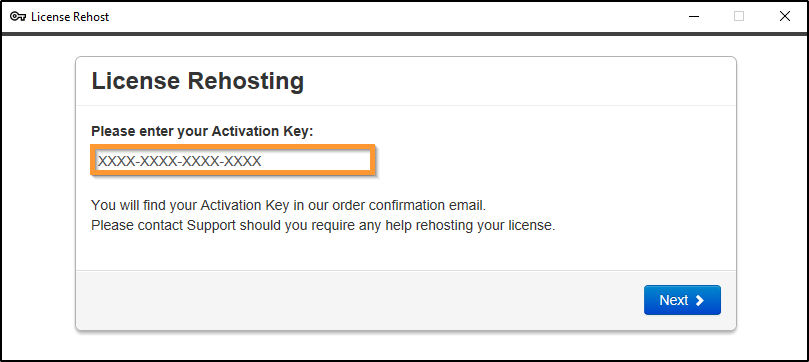The width and height of the screenshot is (809, 362).
Task: Minimize the License Rehost window
Action: [x=694, y=17]
